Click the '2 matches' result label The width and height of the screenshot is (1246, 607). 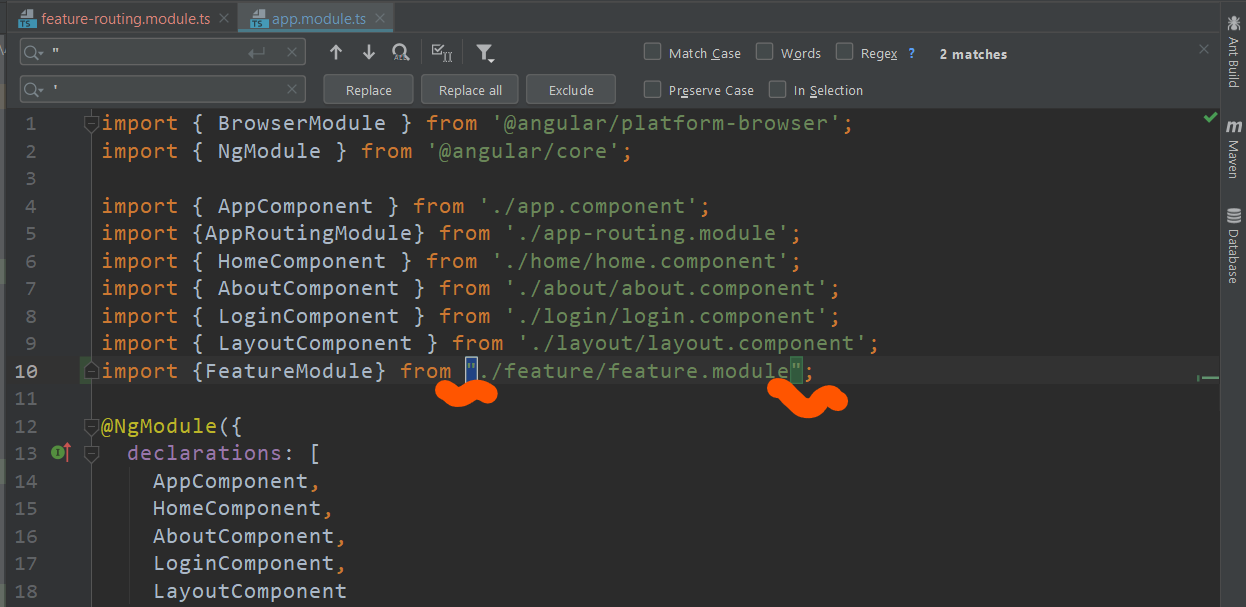[973, 54]
